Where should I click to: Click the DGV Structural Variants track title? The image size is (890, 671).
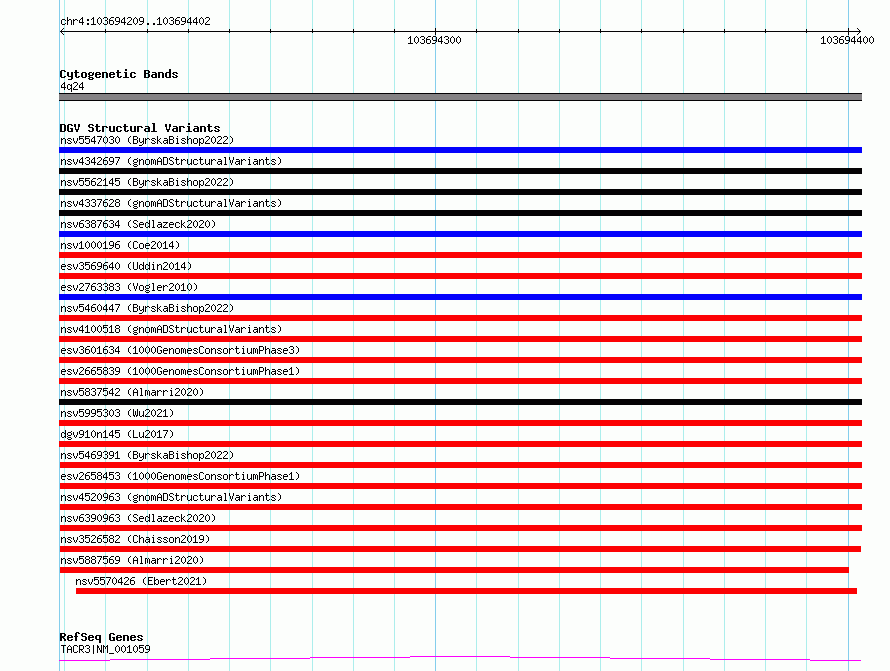pos(140,128)
